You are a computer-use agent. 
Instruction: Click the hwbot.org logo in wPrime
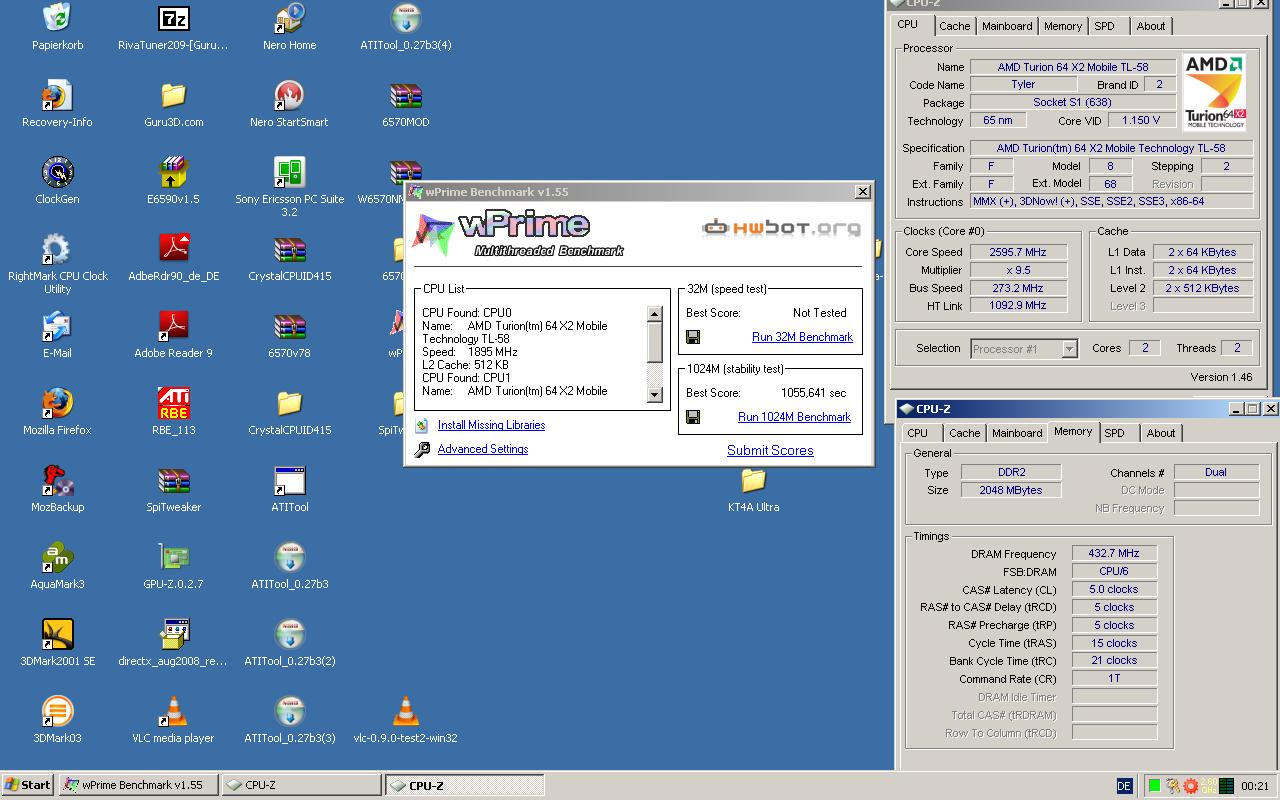(x=781, y=227)
